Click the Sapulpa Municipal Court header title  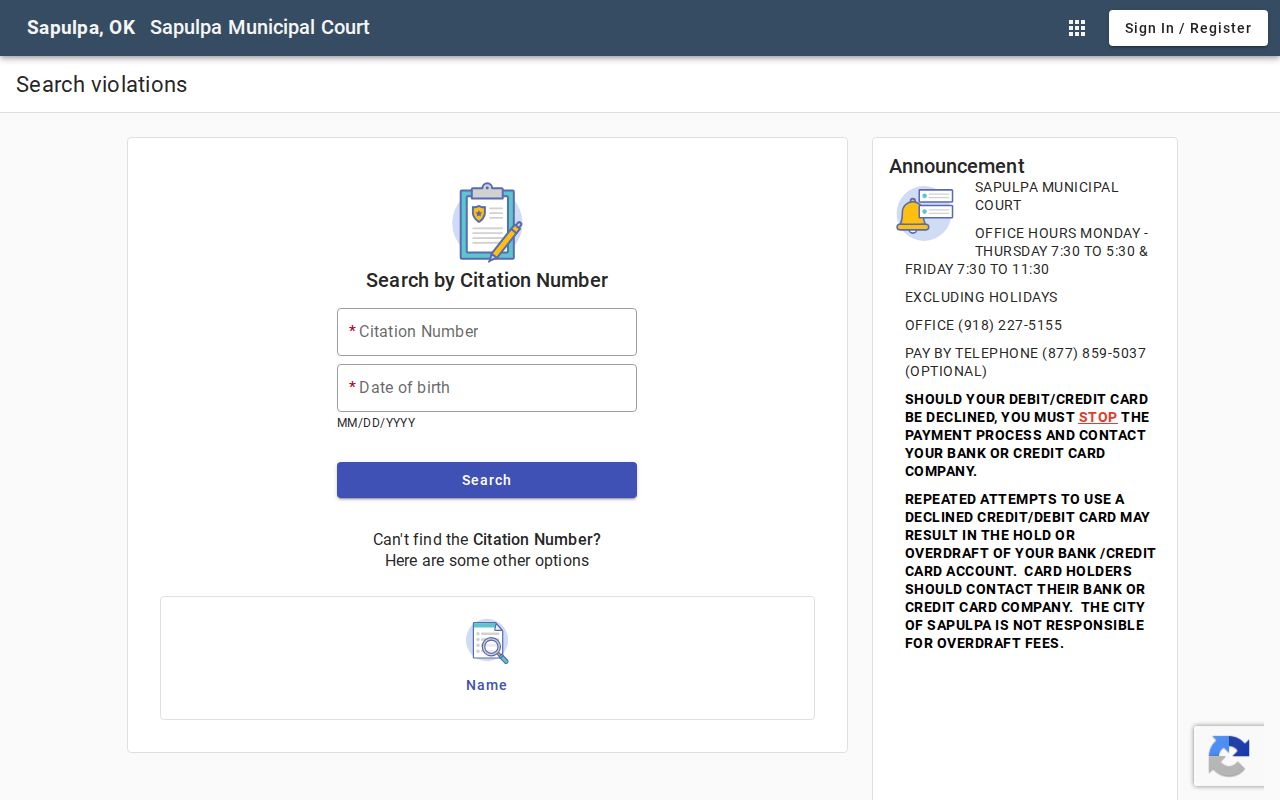260,27
